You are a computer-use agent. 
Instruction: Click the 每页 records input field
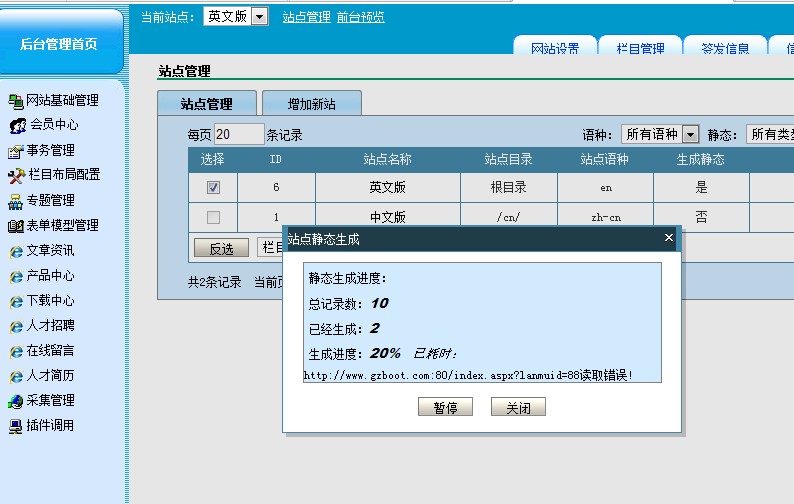(239, 134)
